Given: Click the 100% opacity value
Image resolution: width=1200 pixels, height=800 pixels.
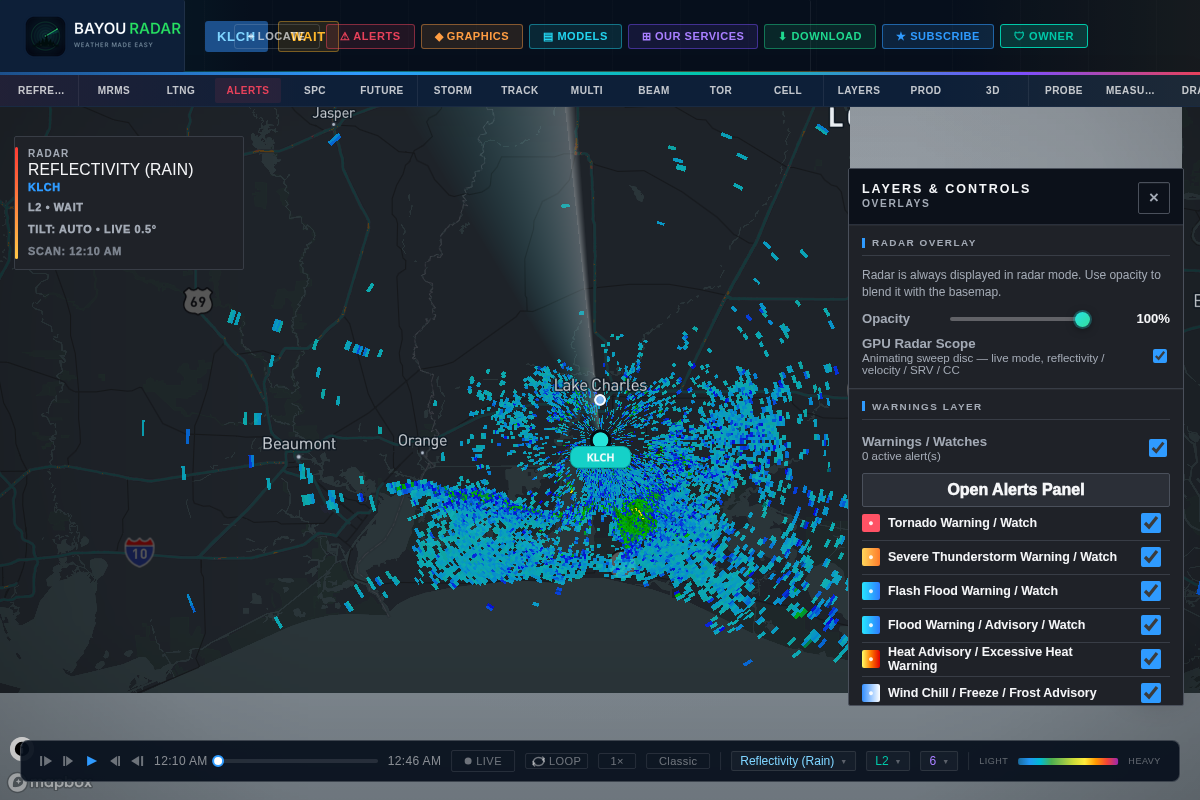Looking at the screenshot, I should (x=1153, y=319).
